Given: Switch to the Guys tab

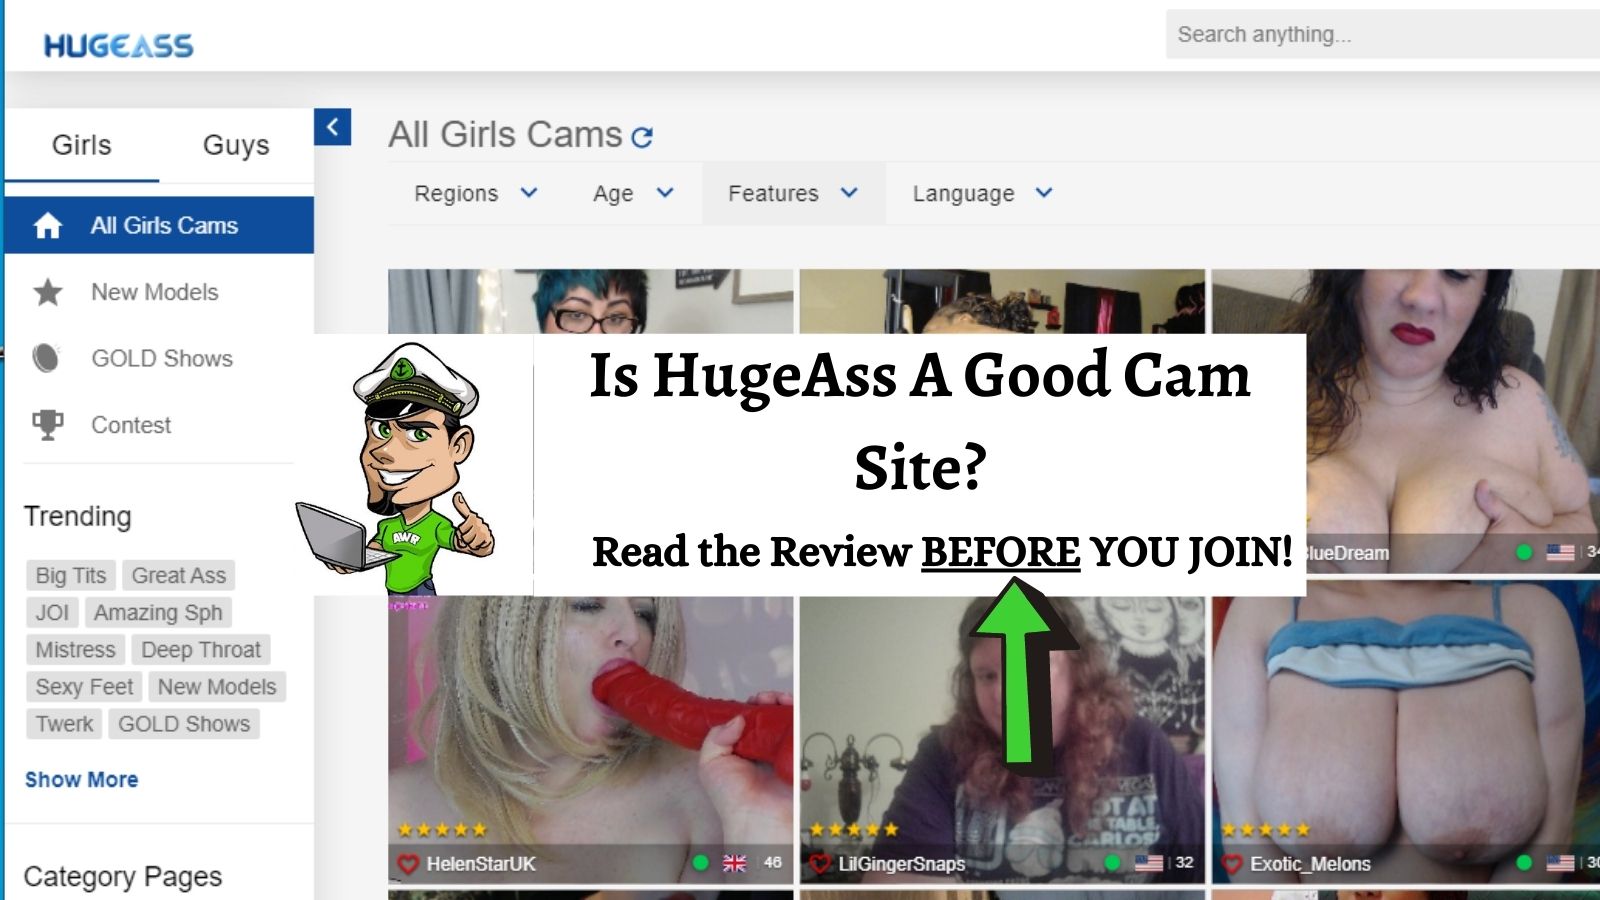Looking at the screenshot, I should pos(236,145).
